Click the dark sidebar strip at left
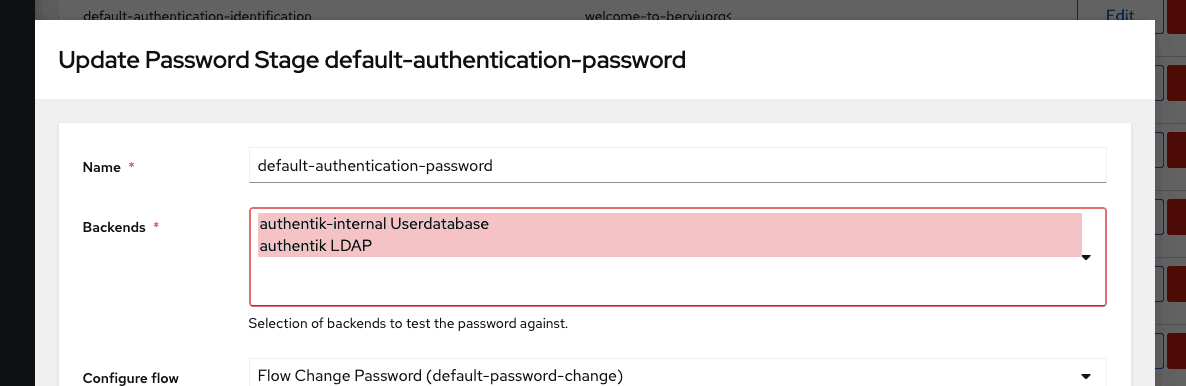 (17, 193)
